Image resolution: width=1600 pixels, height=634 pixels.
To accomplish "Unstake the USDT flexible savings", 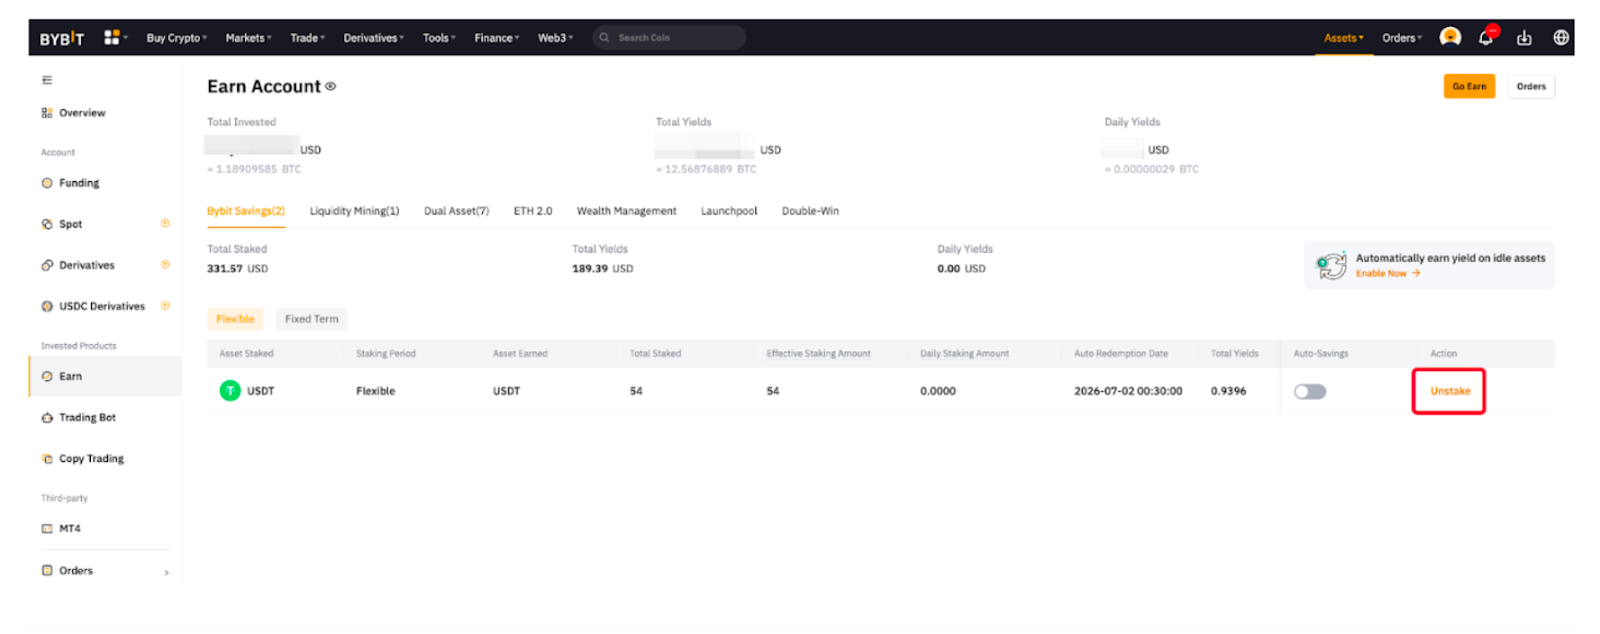I will pos(1450,391).
